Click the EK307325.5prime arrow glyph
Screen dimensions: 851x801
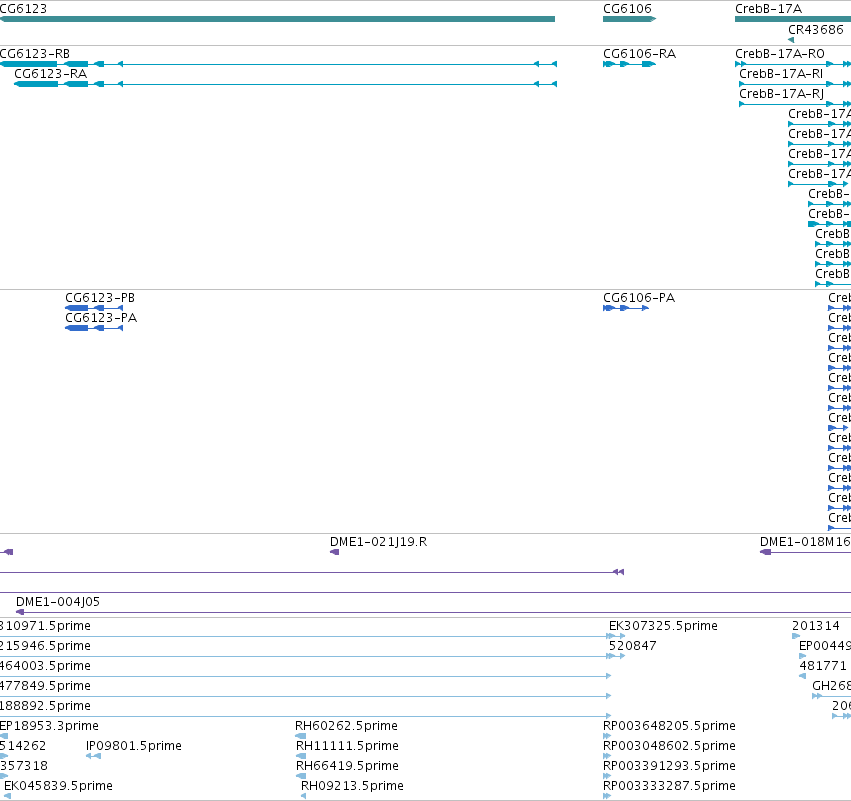[x=616, y=636]
